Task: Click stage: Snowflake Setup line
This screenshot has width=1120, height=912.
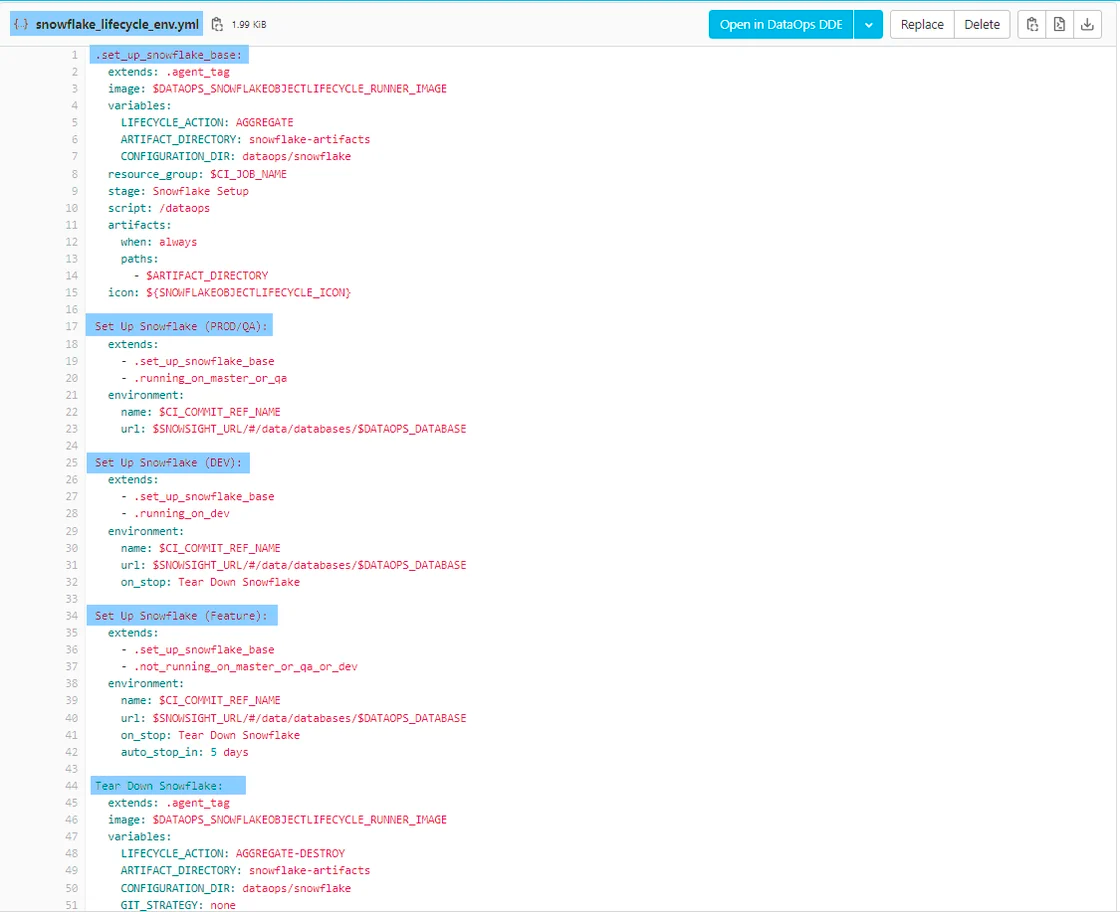Action: (x=178, y=191)
